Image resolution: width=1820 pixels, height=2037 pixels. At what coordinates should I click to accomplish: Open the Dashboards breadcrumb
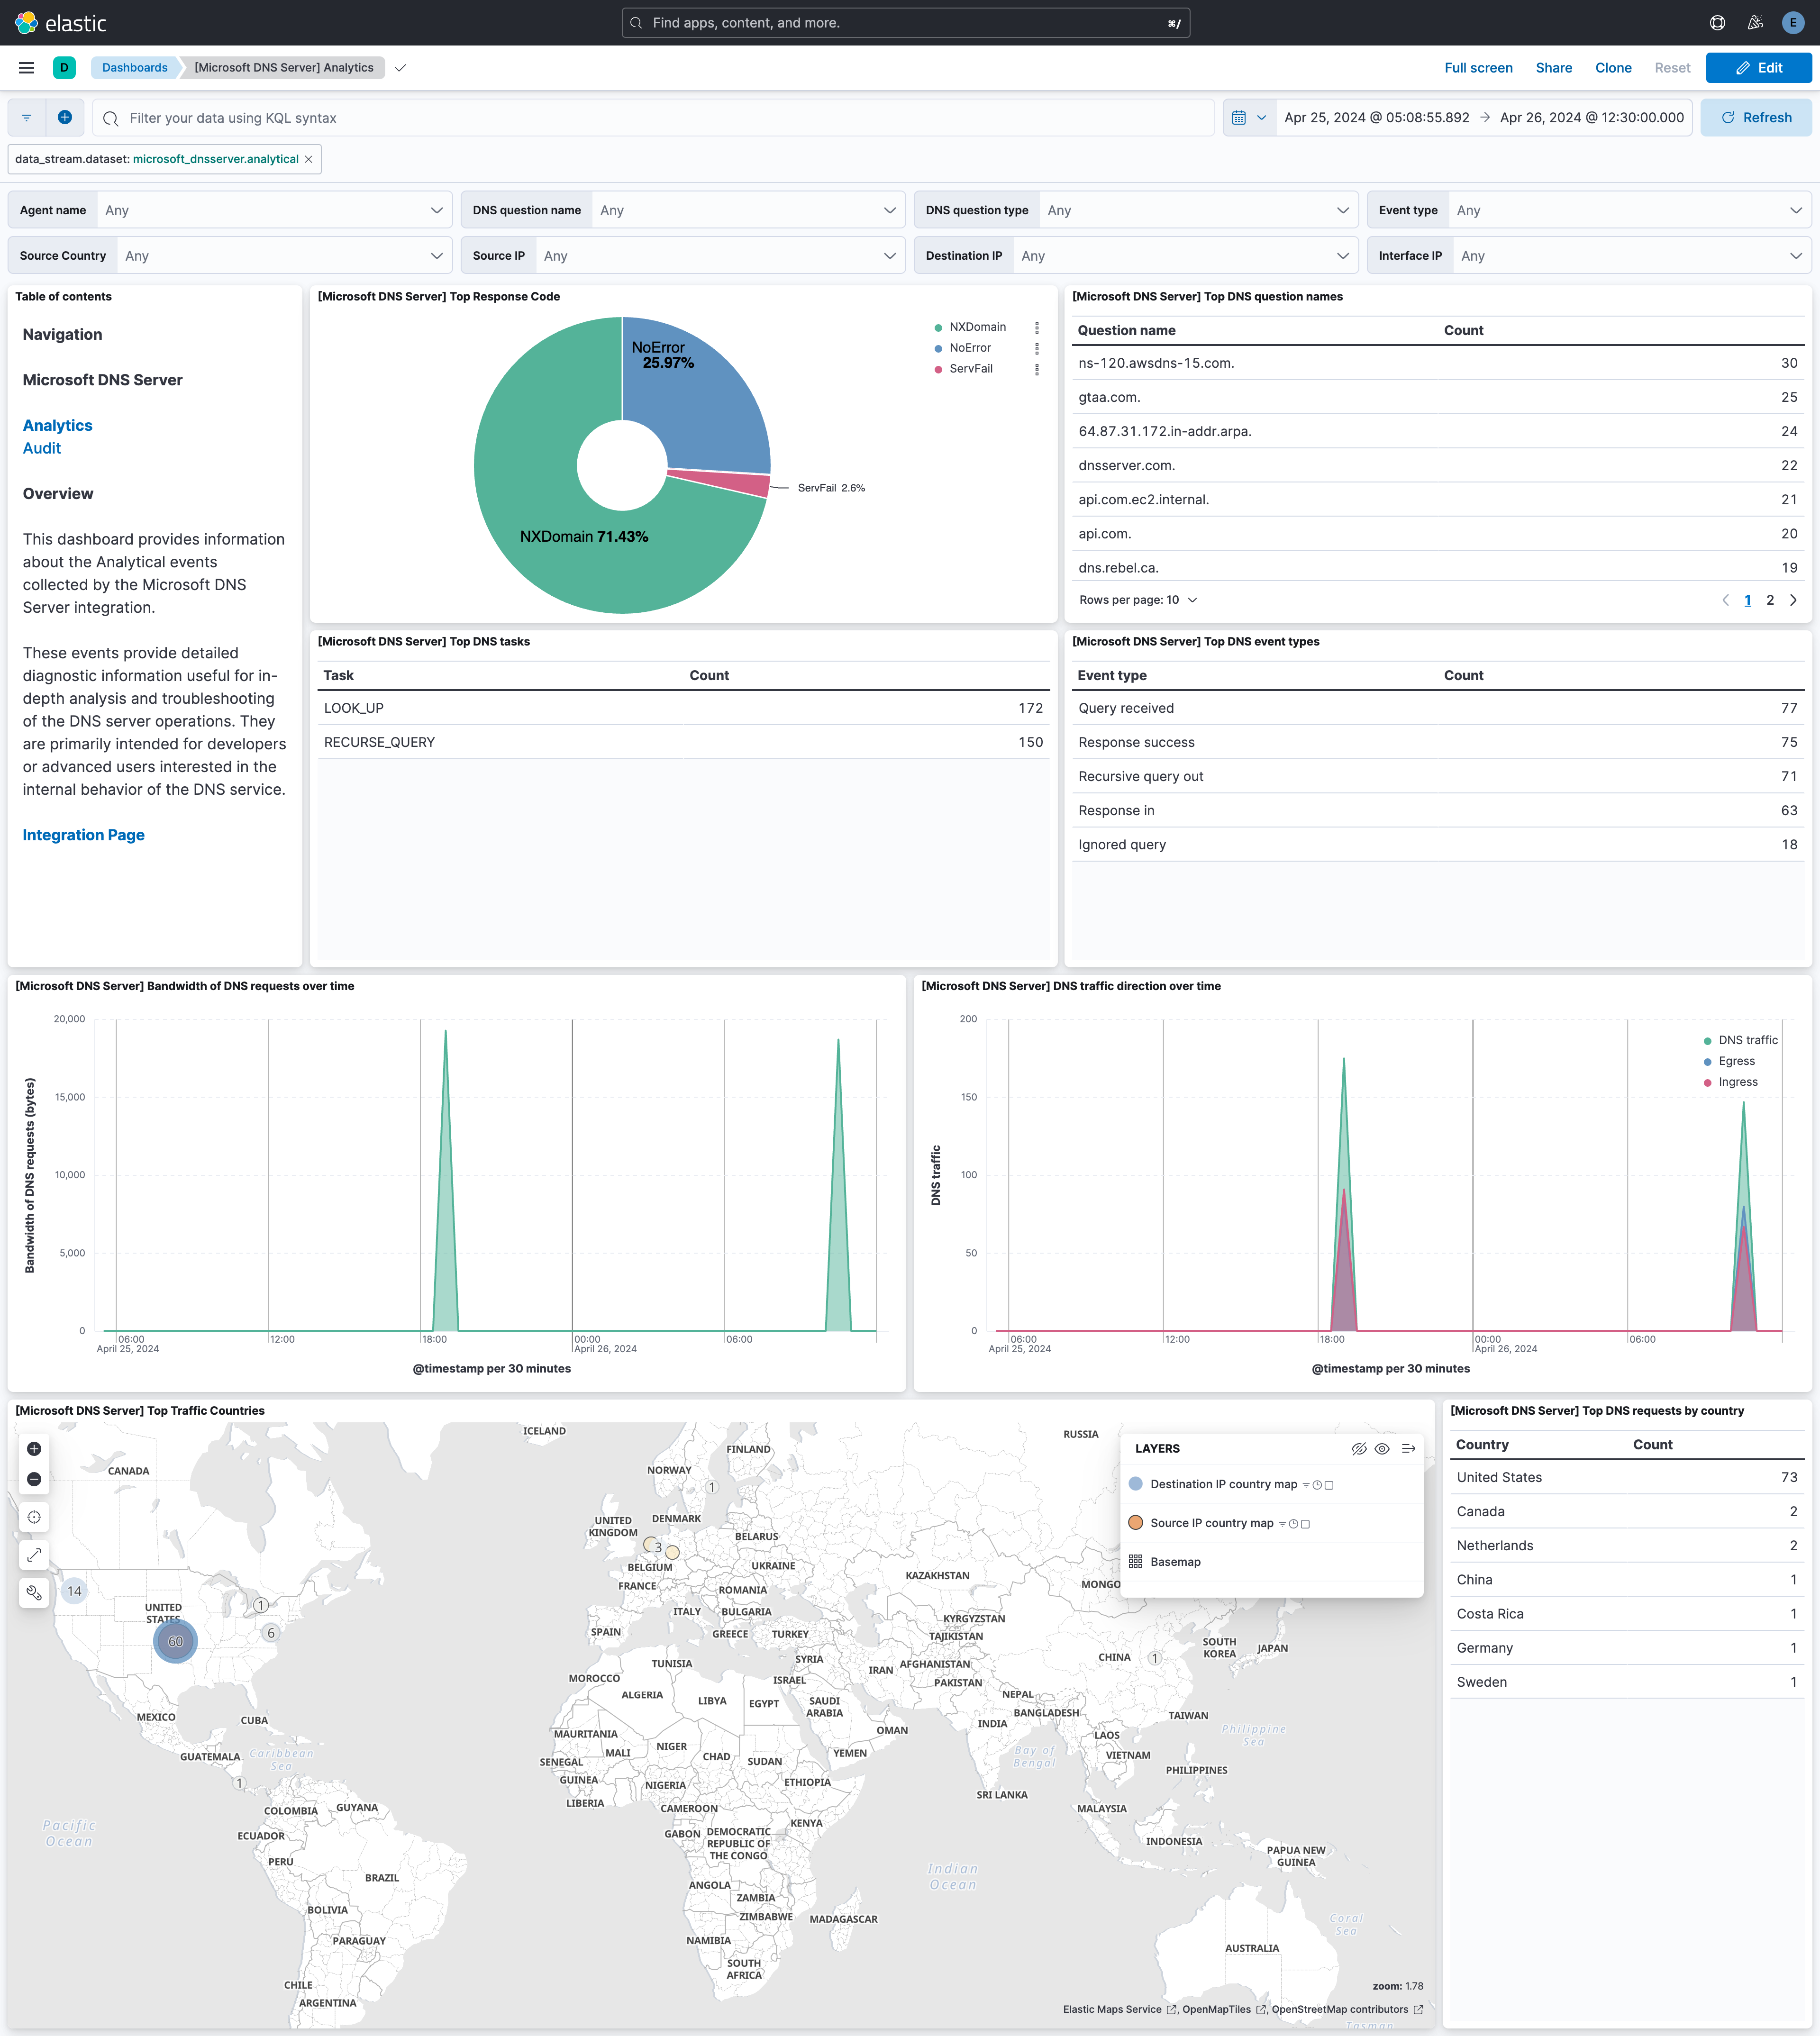pyautogui.click(x=133, y=67)
